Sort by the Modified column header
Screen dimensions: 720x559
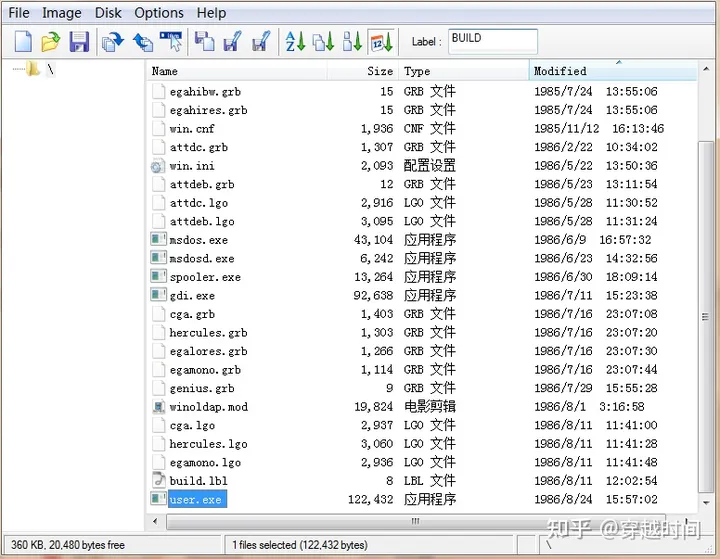coord(613,71)
